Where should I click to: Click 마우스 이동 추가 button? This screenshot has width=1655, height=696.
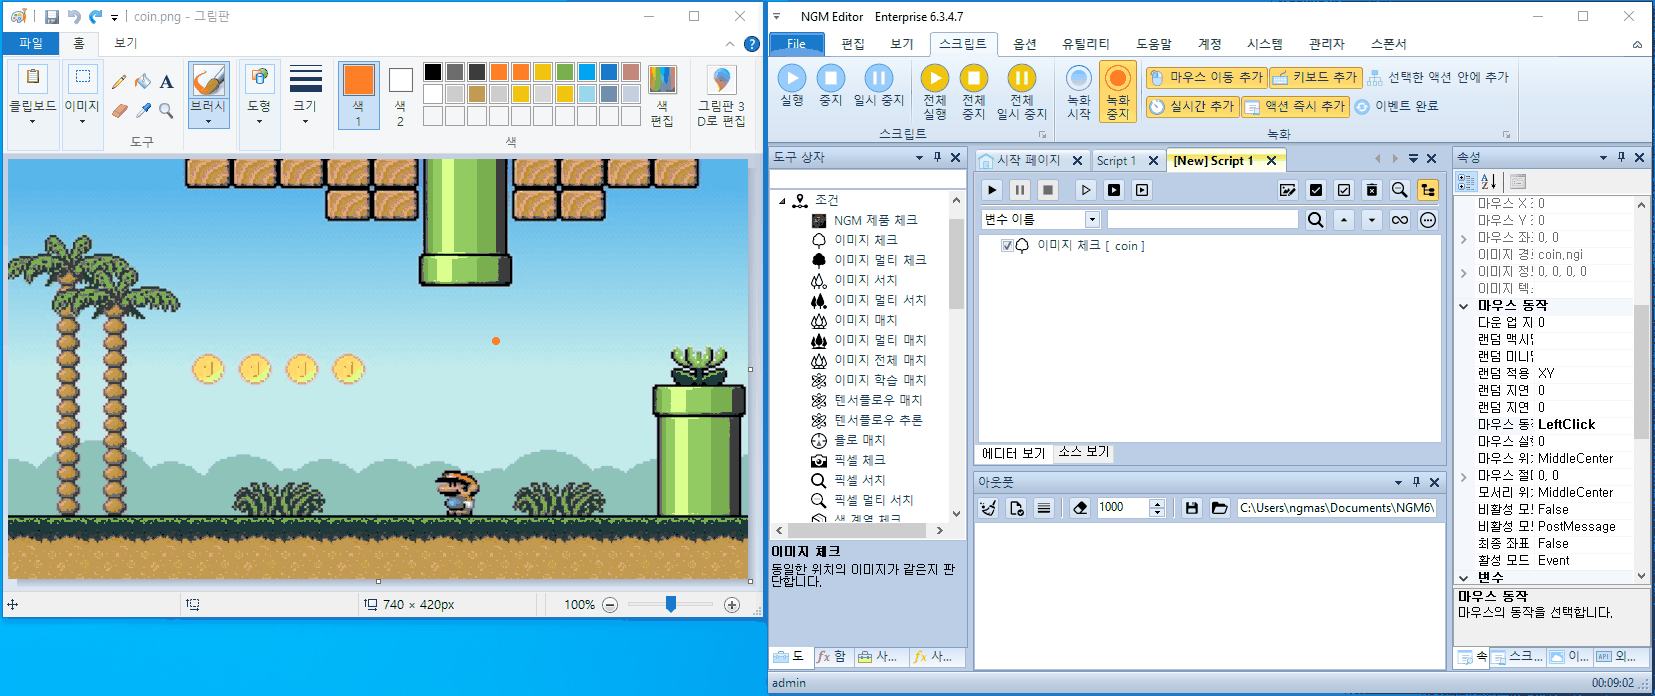(x=1206, y=77)
